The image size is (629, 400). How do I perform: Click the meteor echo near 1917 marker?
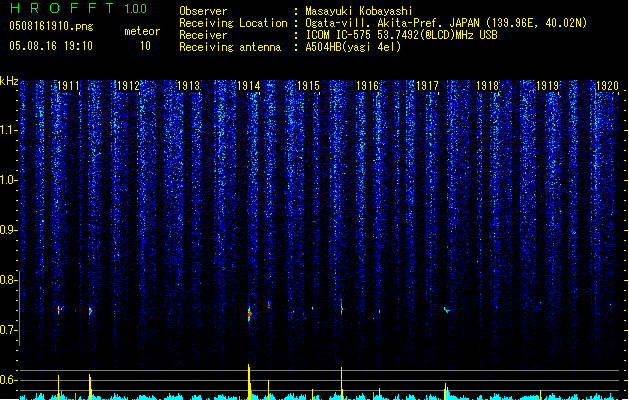tap(447, 309)
